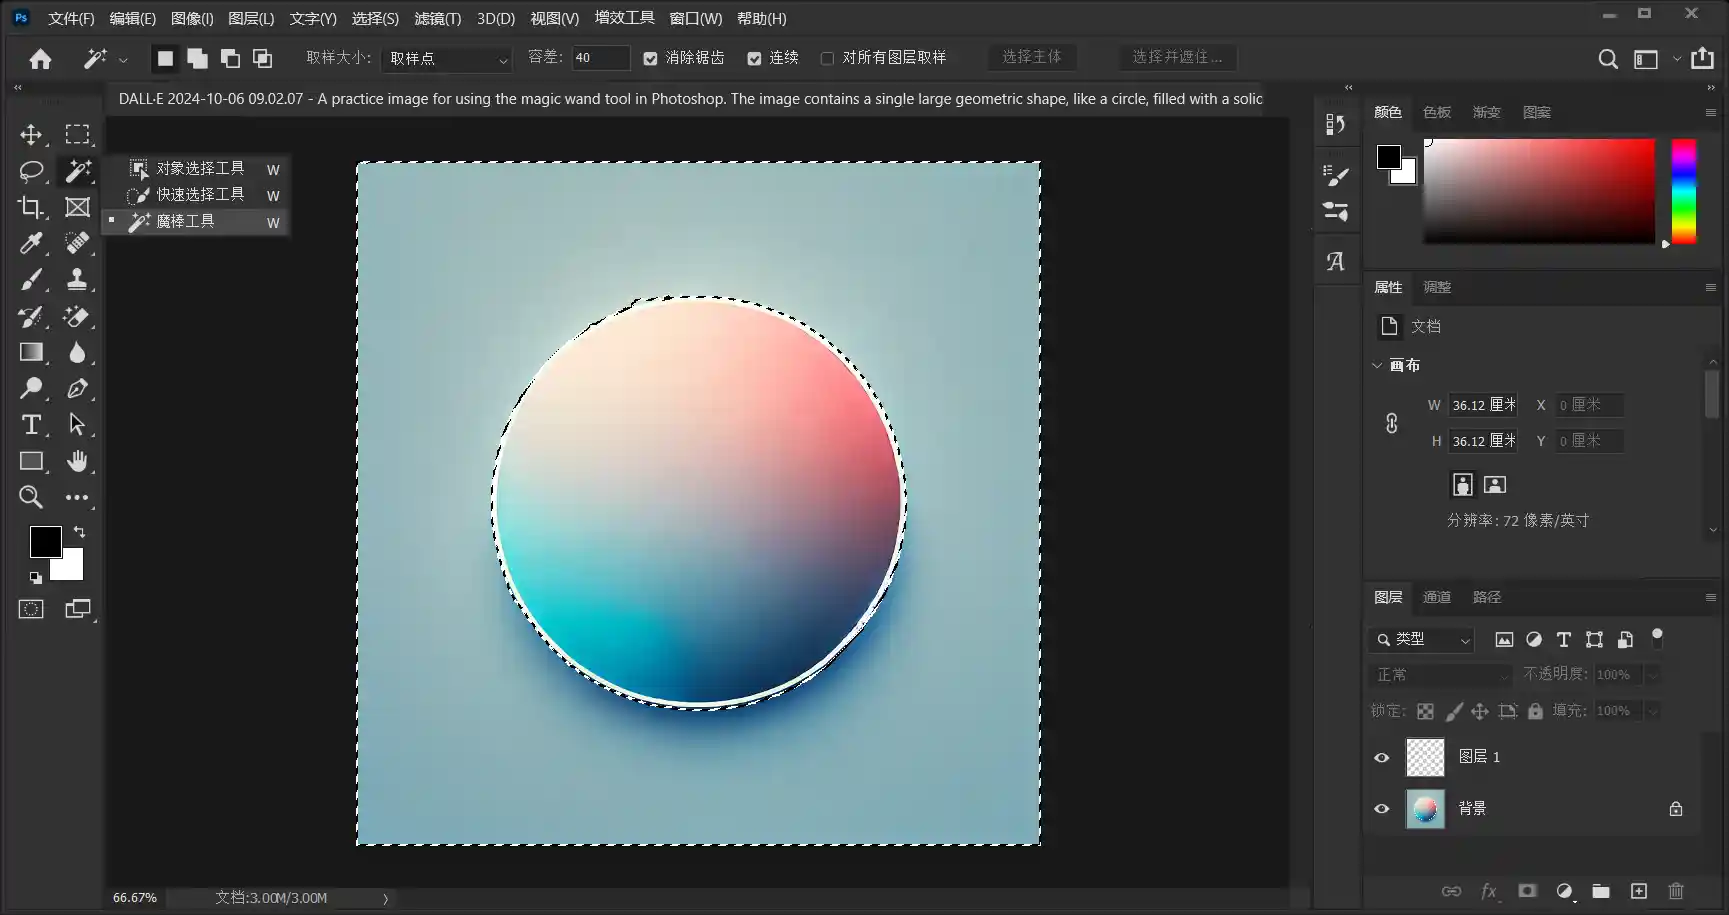The image size is (1729, 915).
Task: Swap foreground and background colors
Action: [79, 532]
